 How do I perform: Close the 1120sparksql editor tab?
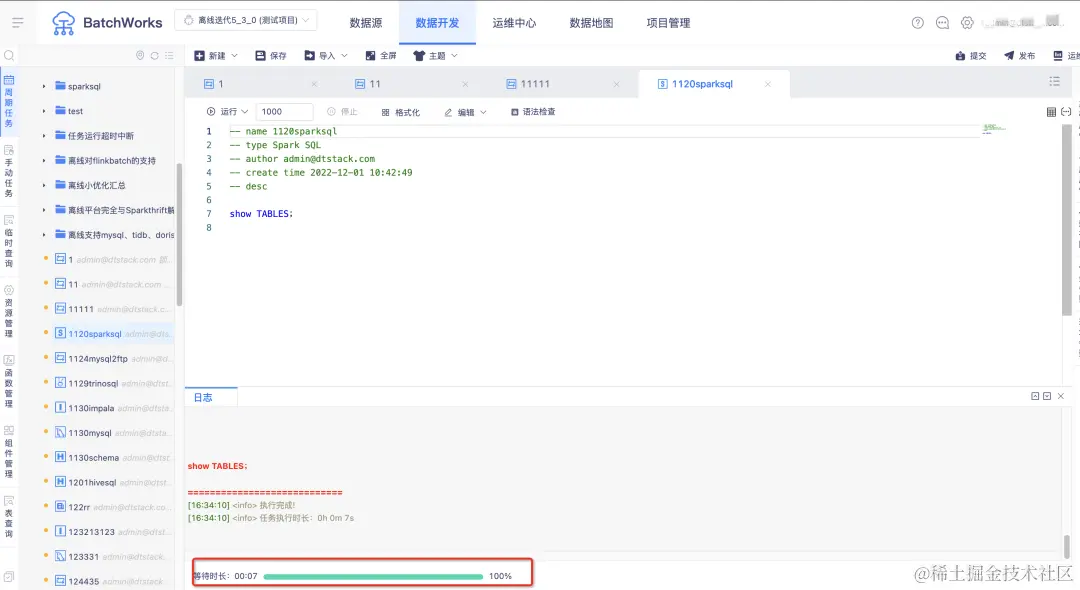767,84
